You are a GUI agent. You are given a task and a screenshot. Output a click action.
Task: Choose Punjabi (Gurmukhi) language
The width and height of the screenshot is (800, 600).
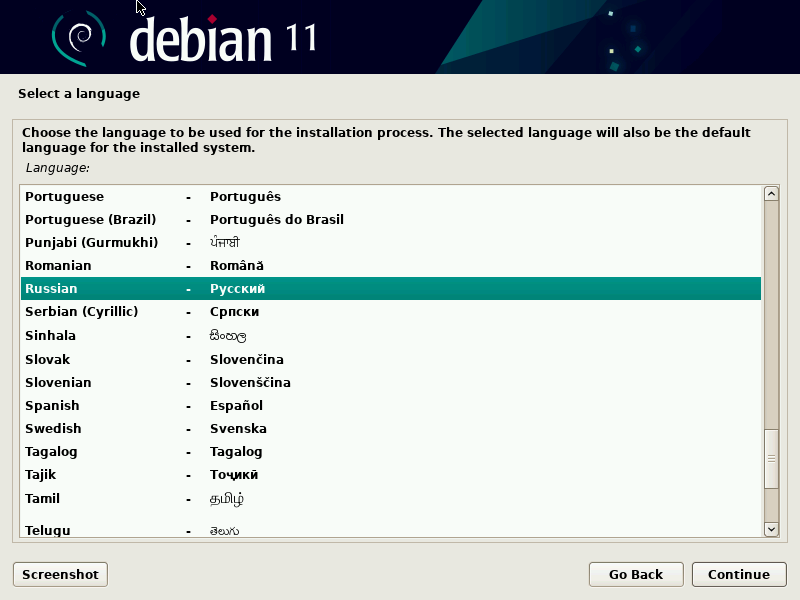pos(391,242)
